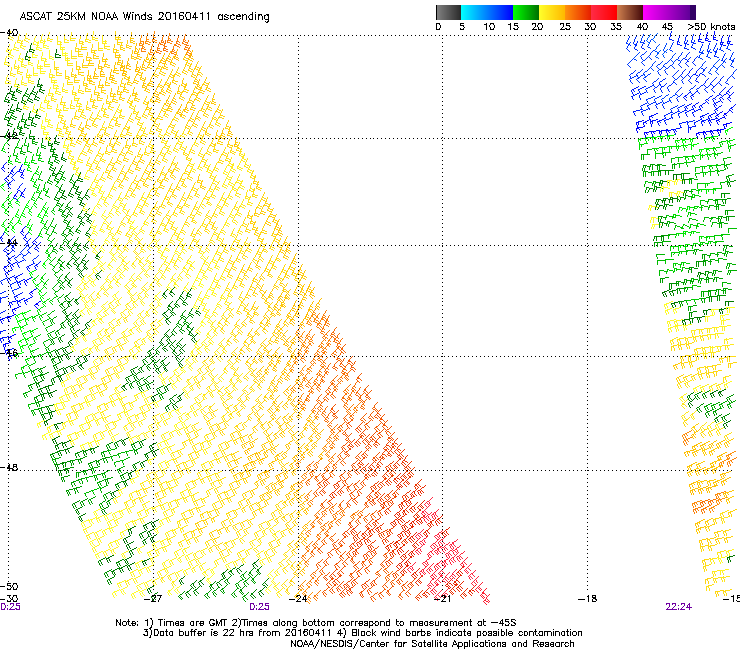
Task: Click the 'NOAA/NESDIS/Center for Satellite Applications and Research' credit
Action: pyautogui.click(x=432, y=644)
